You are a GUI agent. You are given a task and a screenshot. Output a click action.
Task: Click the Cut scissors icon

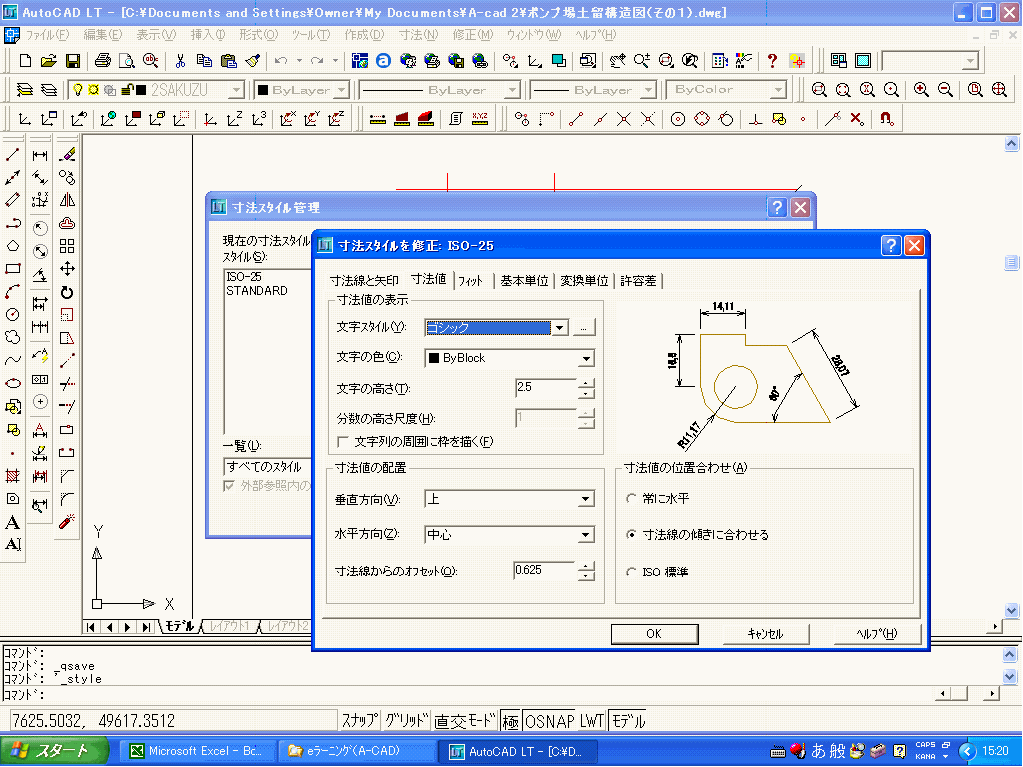pyautogui.click(x=180, y=61)
